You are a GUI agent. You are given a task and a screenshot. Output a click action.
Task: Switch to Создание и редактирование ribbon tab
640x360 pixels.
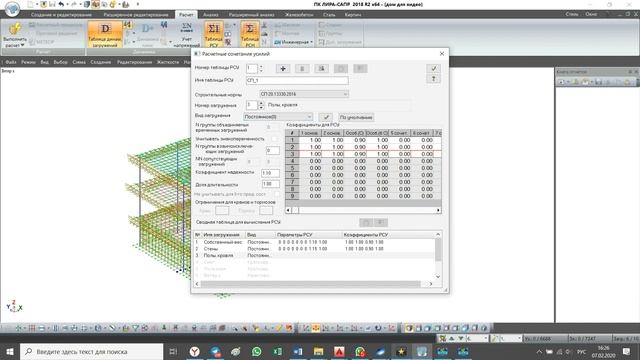(x=62, y=15)
